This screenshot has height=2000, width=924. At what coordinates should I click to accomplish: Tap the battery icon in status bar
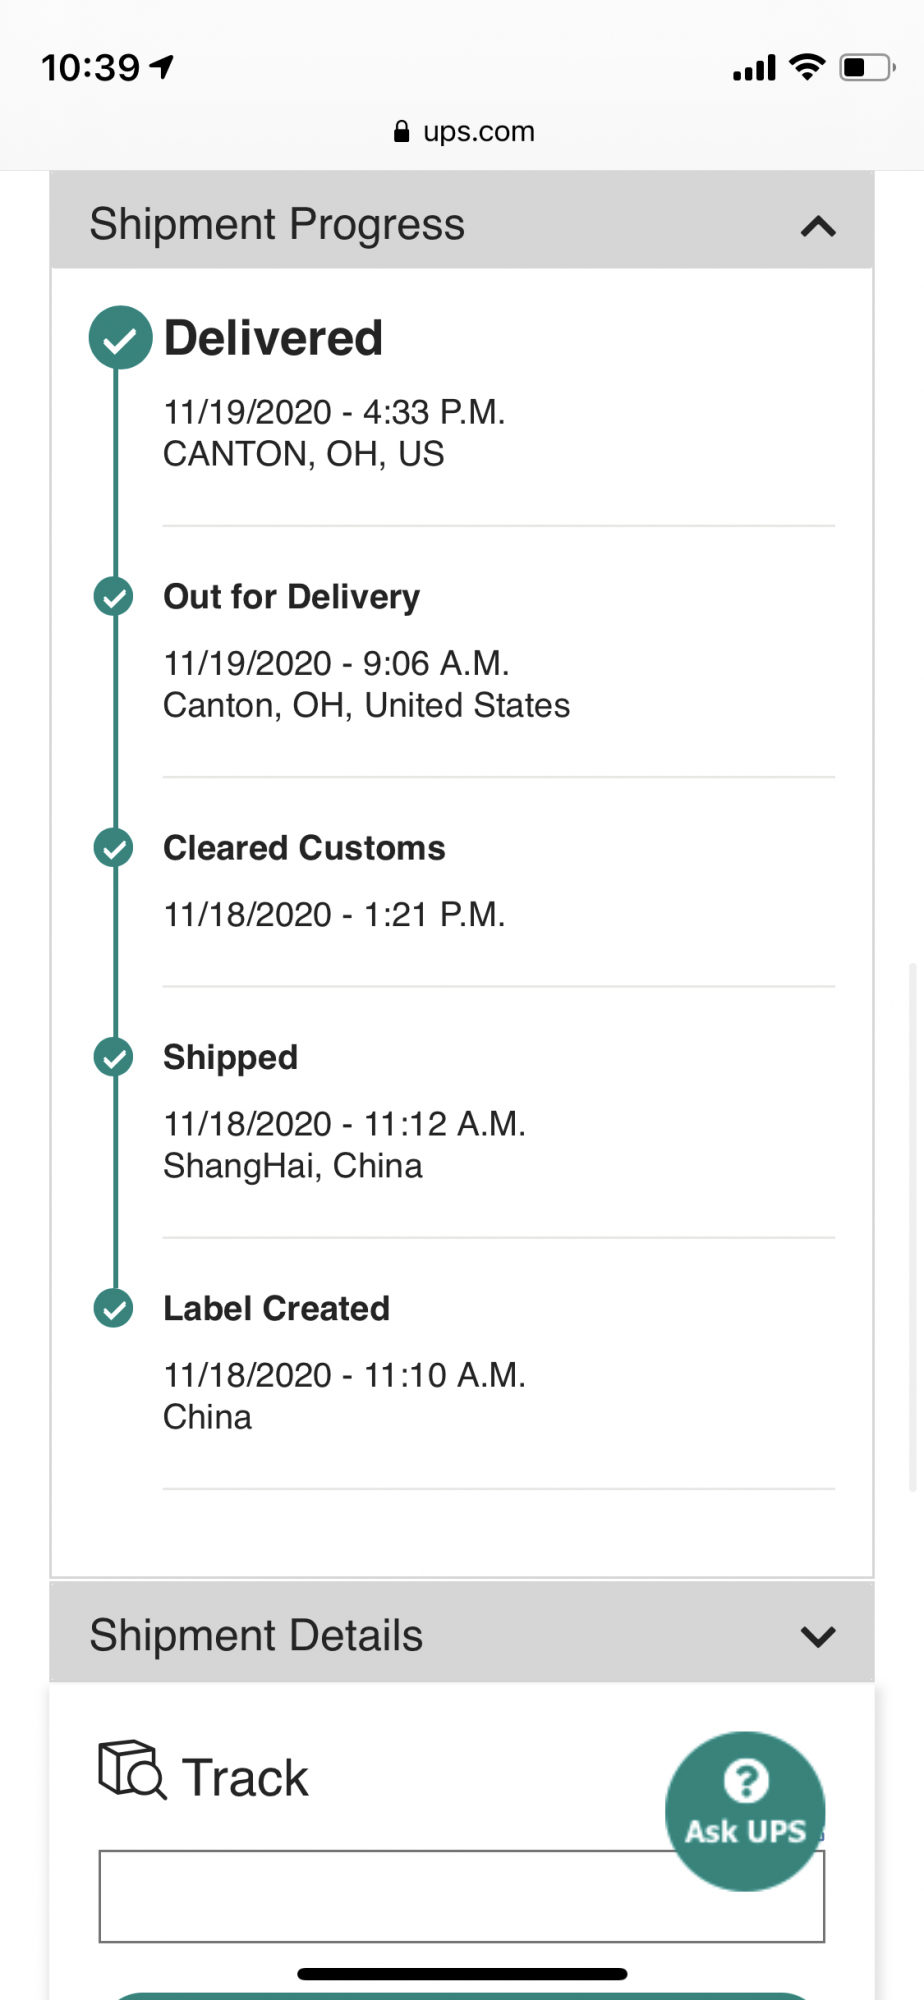pos(866,68)
